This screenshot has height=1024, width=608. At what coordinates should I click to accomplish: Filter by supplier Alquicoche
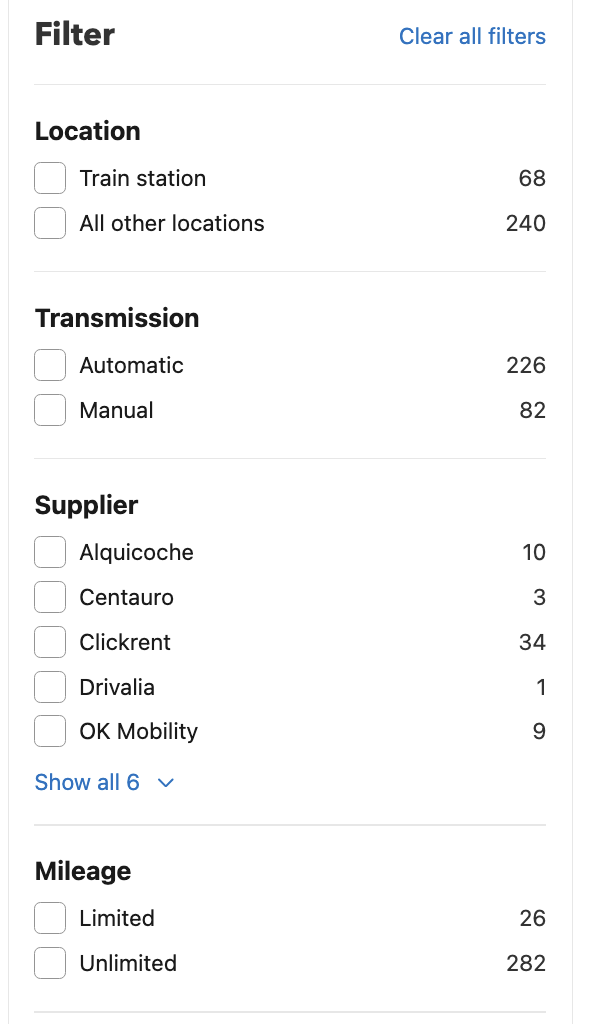click(x=50, y=553)
